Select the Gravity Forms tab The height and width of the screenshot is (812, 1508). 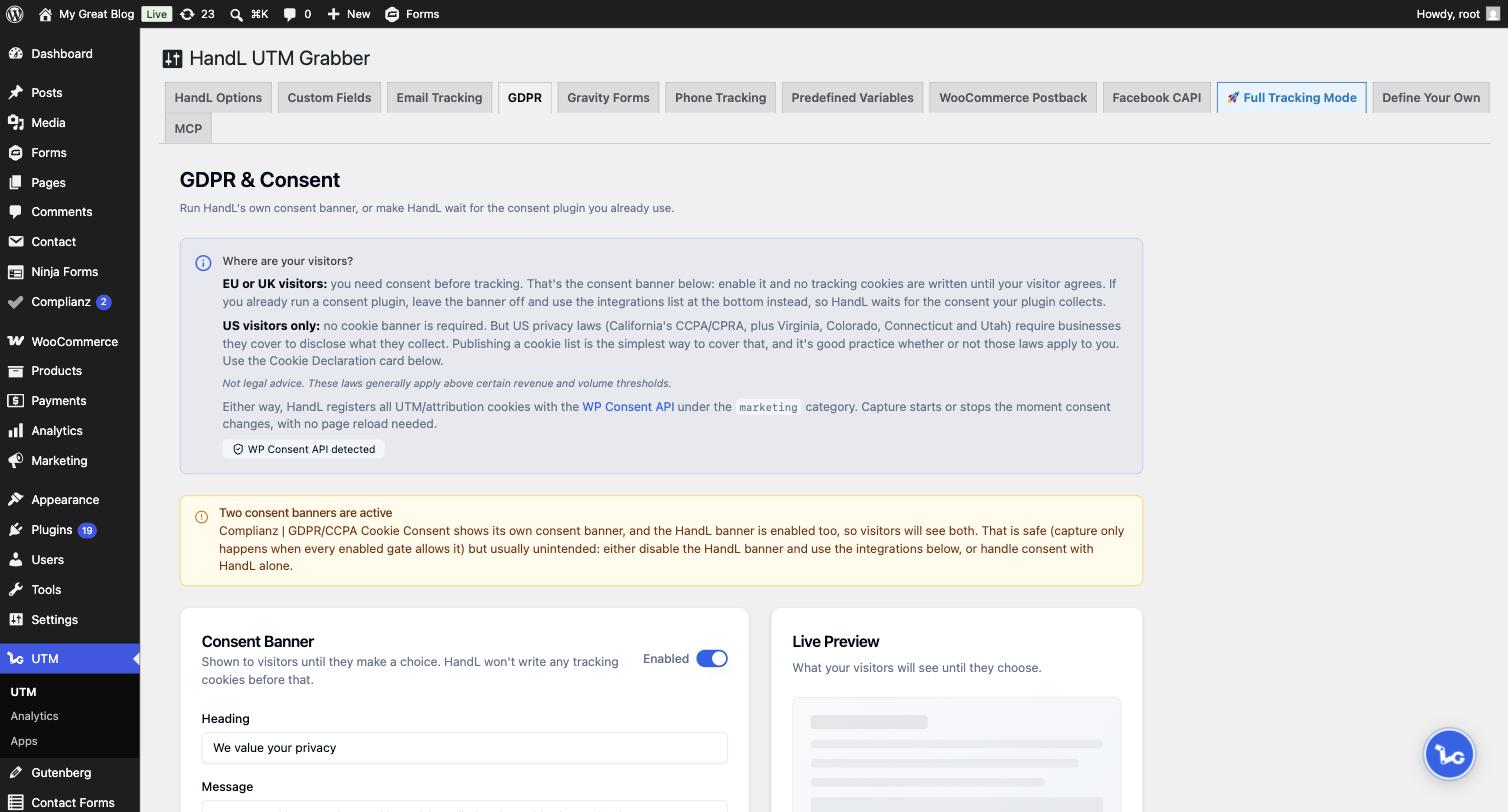(608, 98)
